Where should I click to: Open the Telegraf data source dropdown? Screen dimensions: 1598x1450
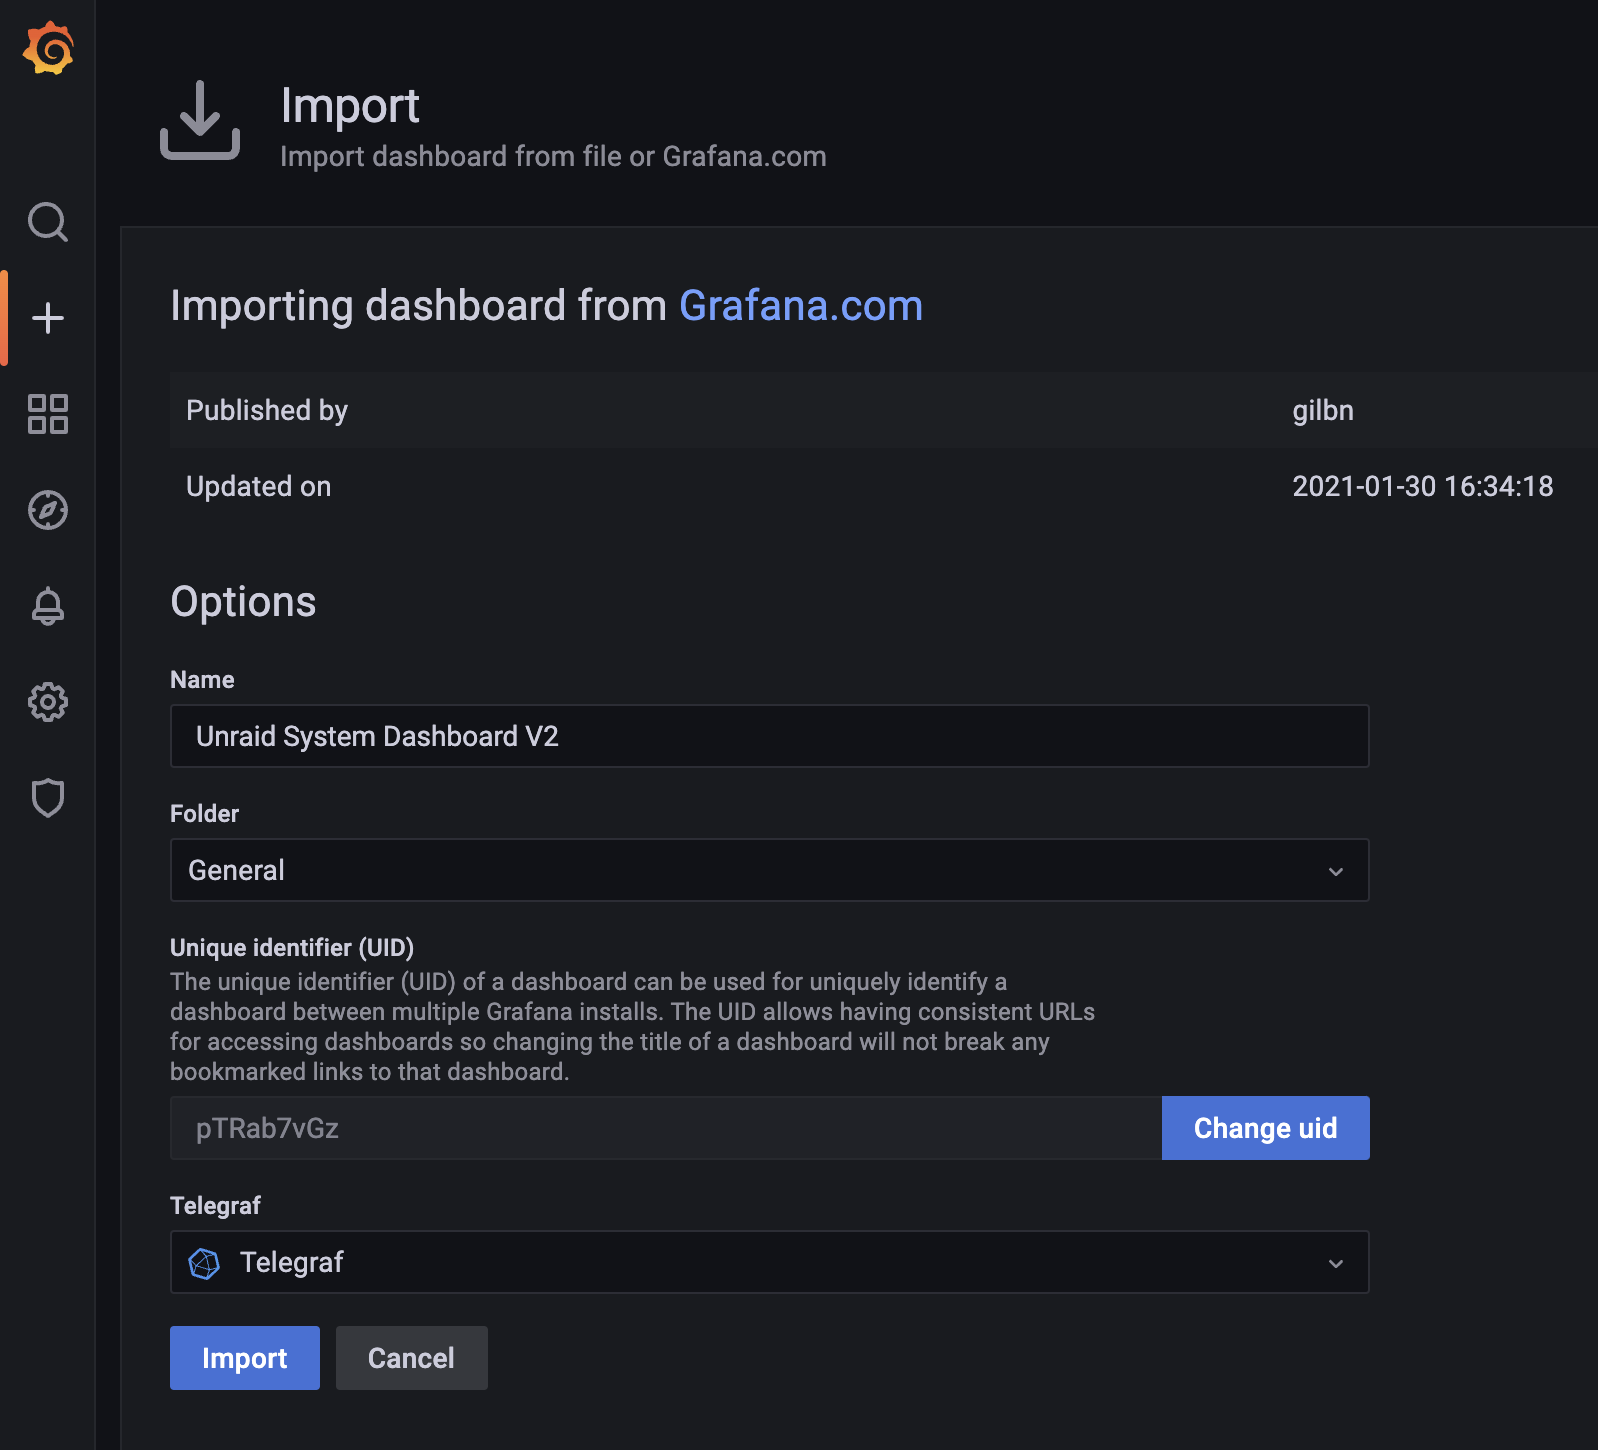(769, 1262)
